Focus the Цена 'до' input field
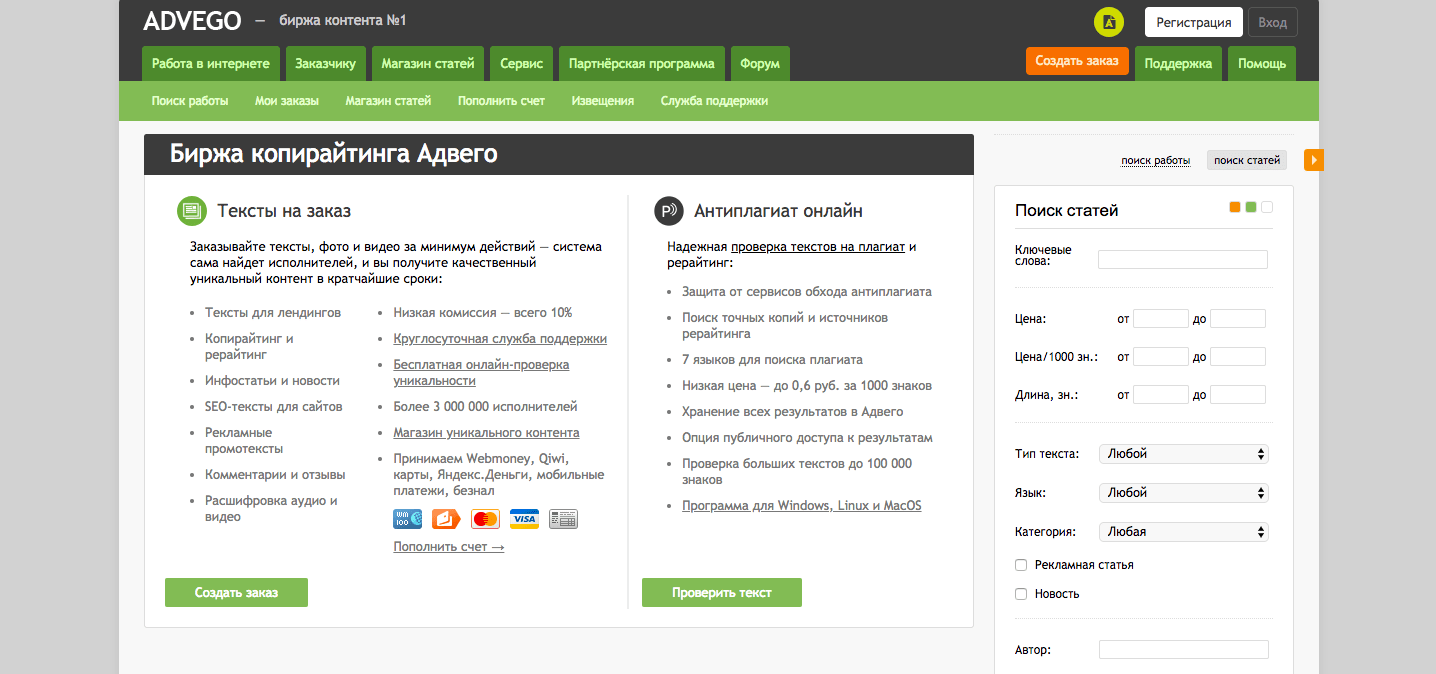The width and height of the screenshot is (1436, 674). coord(1238,319)
